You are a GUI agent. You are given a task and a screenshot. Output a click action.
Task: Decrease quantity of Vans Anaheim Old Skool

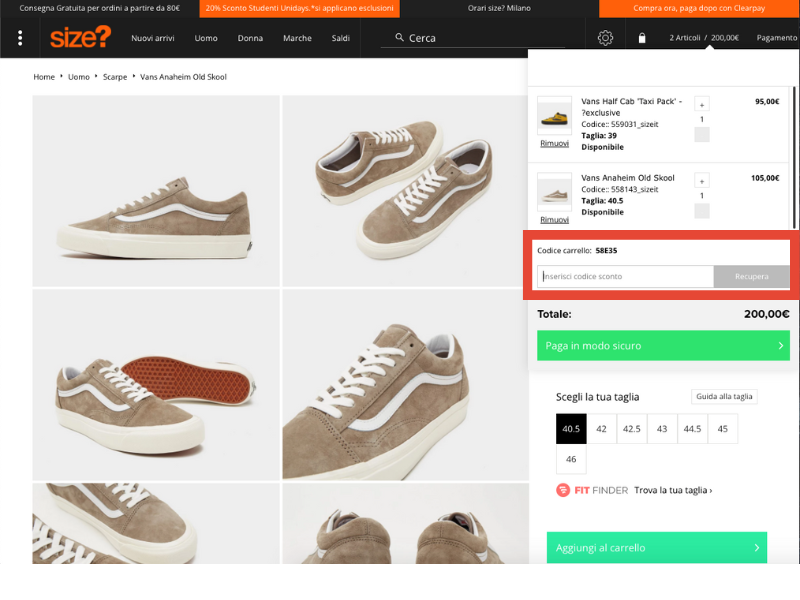point(701,211)
